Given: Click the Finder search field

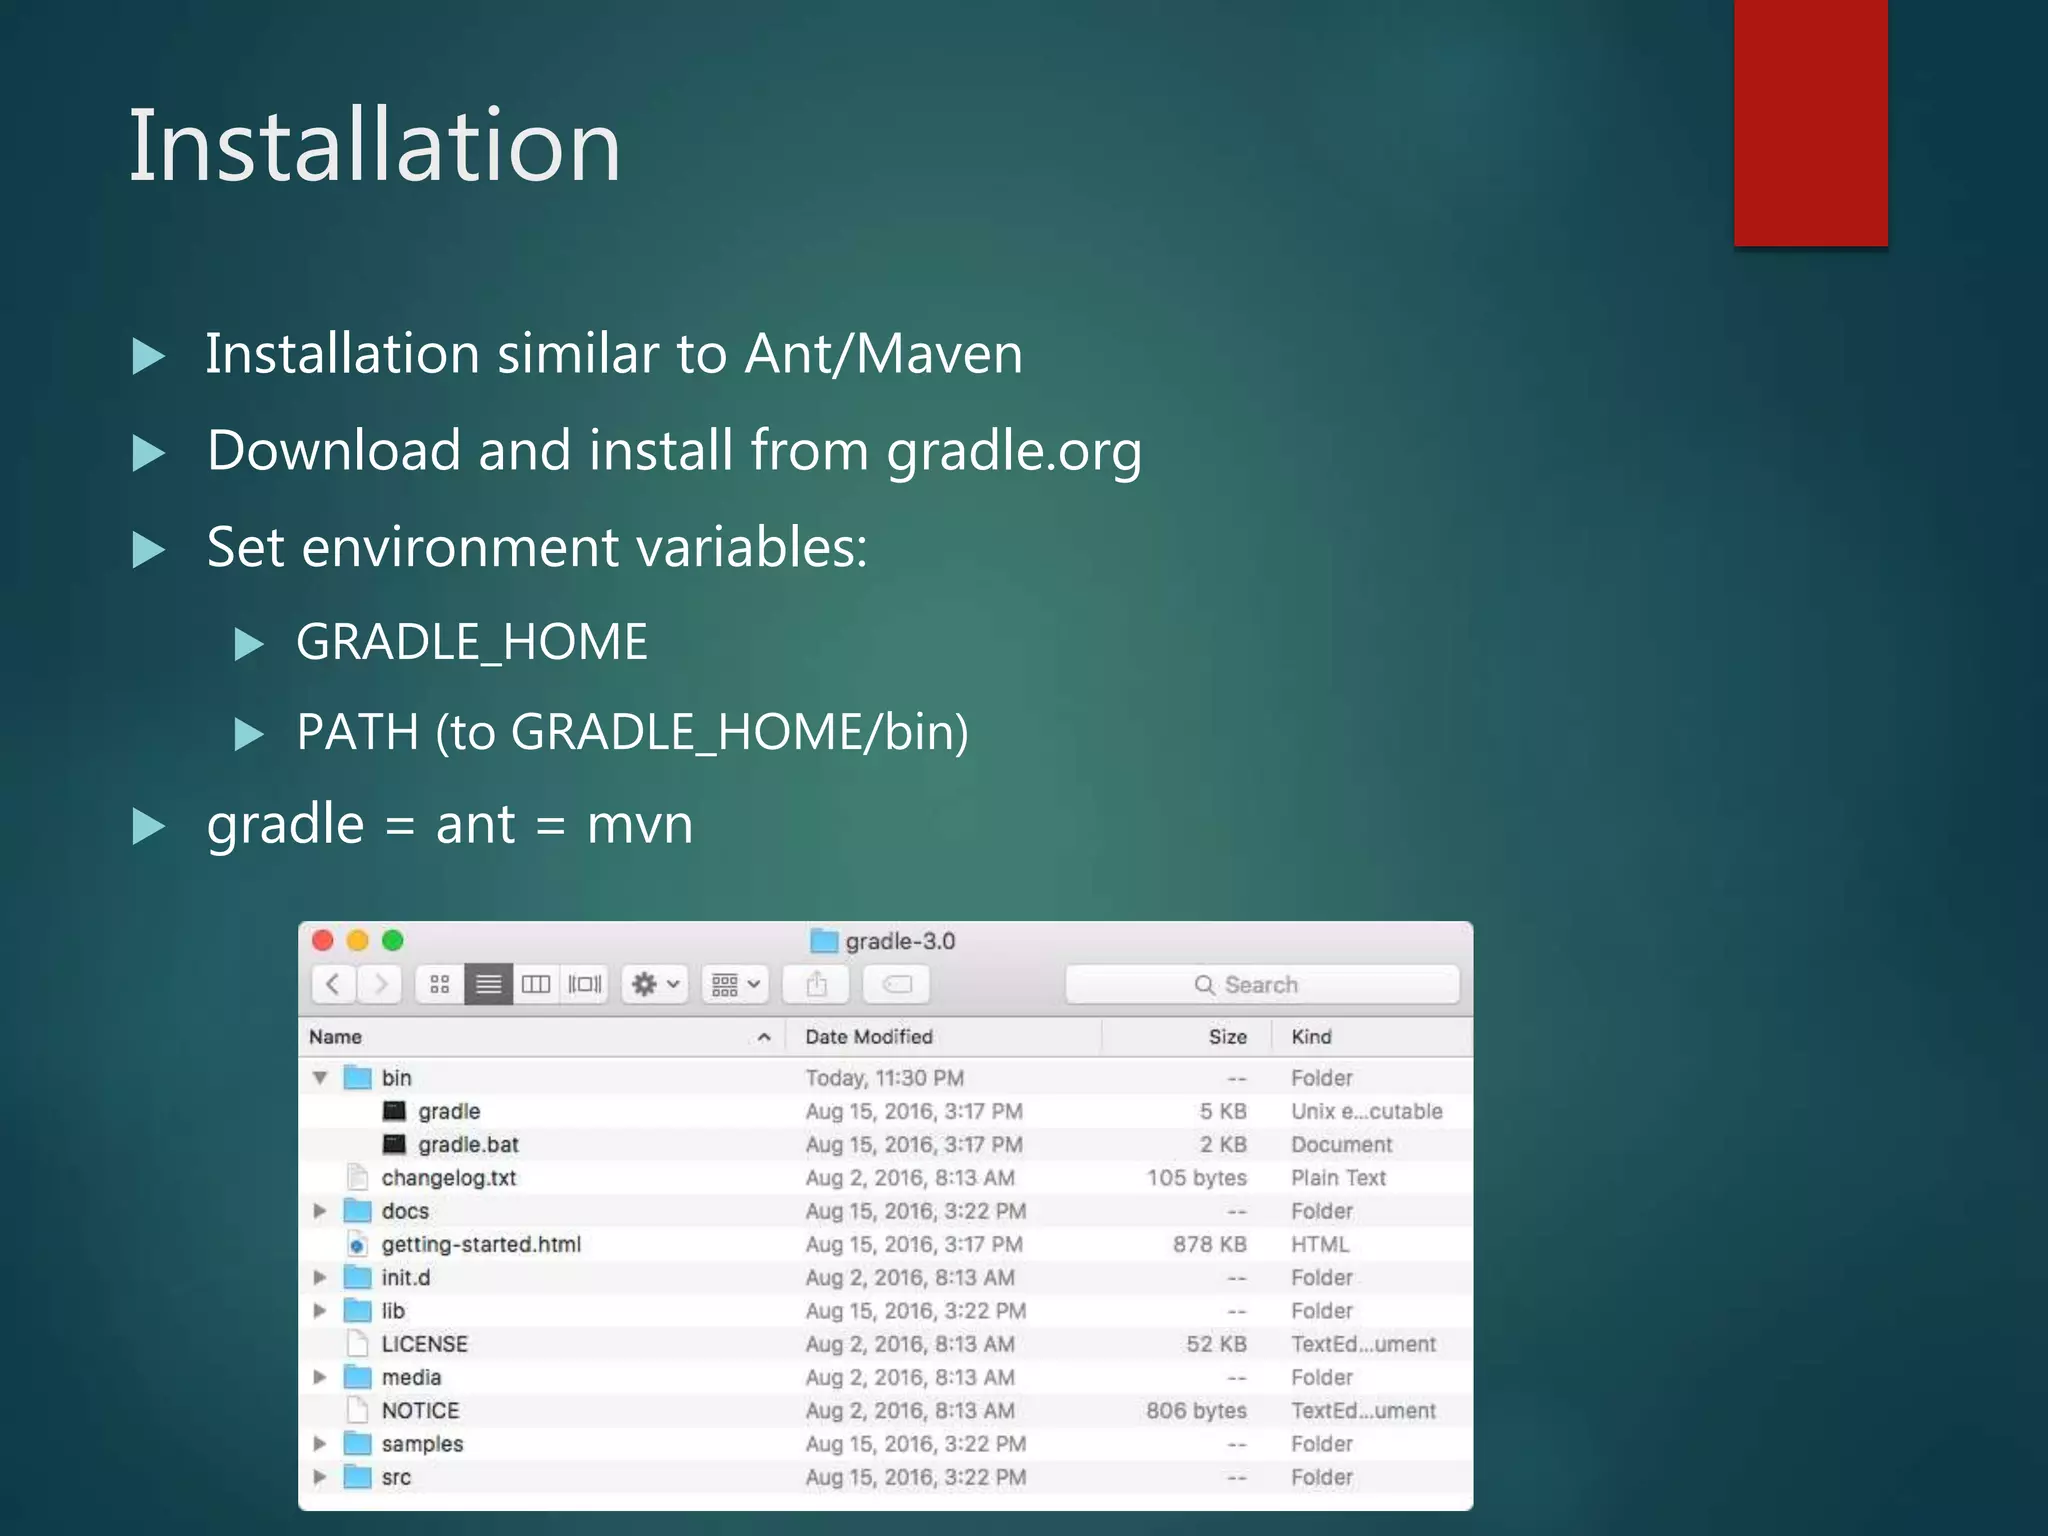Looking at the screenshot, I should click(1262, 985).
